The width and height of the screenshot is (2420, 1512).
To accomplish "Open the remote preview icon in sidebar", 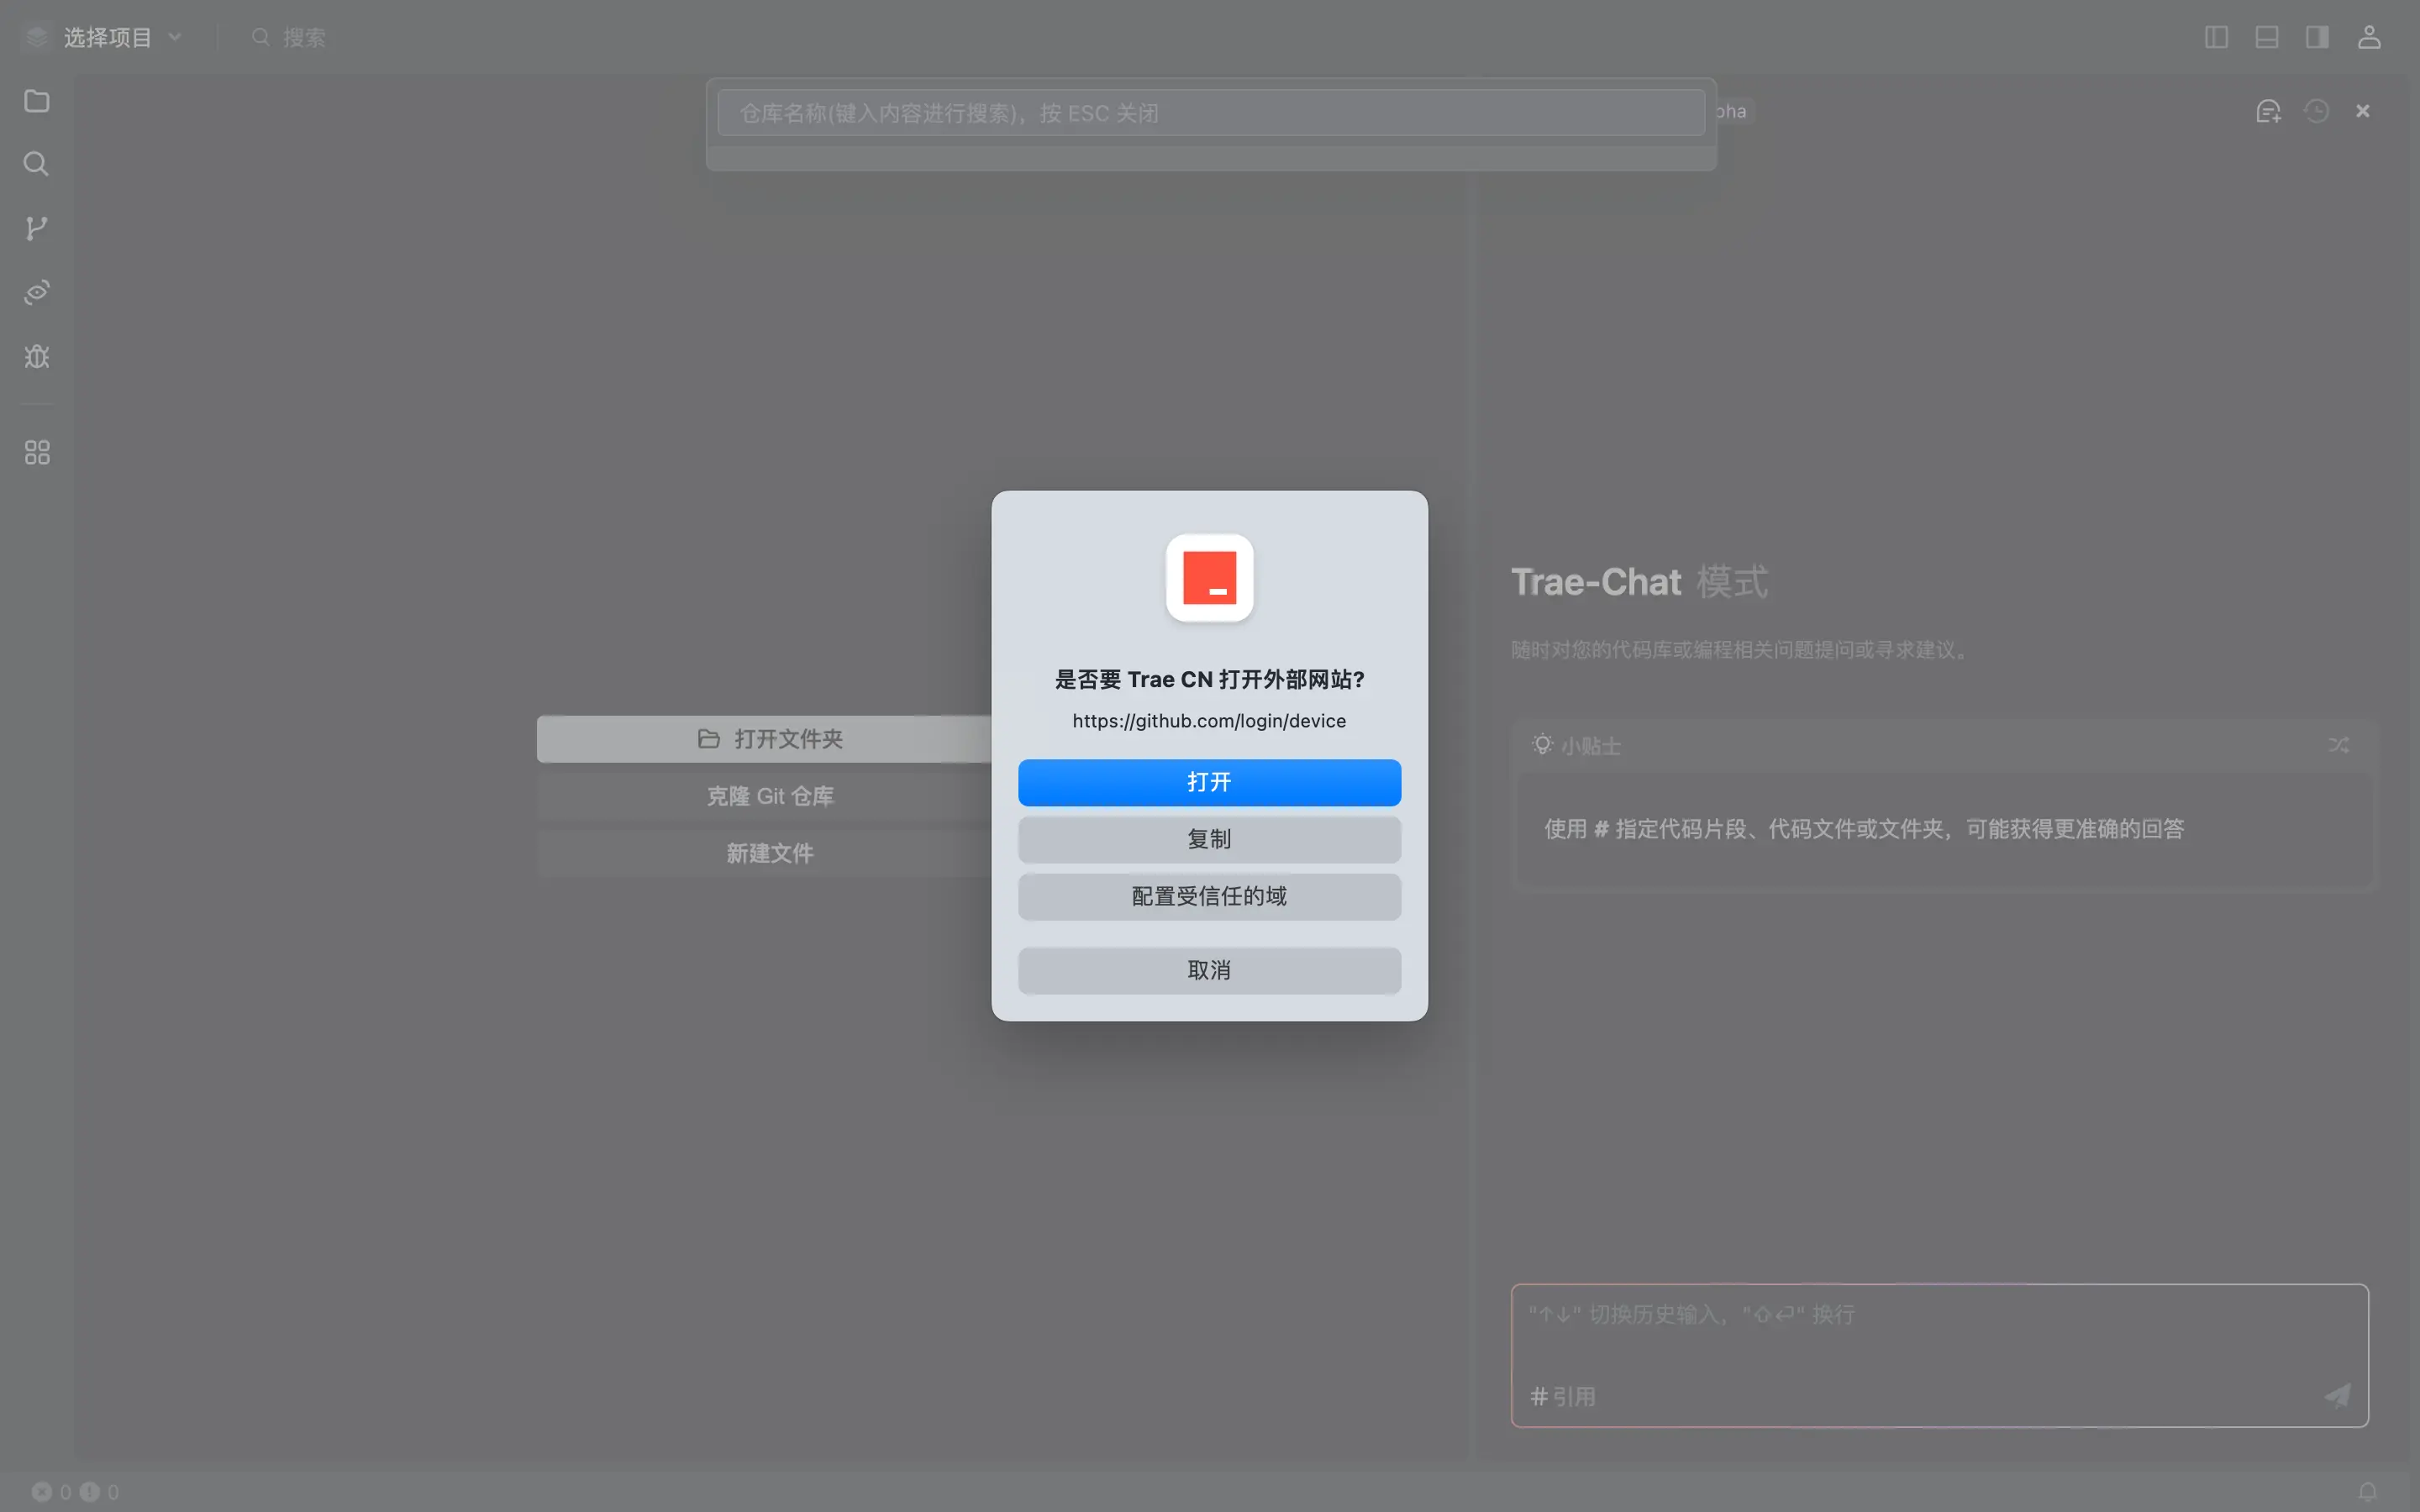I will pyautogui.click(x=37, y=292).
